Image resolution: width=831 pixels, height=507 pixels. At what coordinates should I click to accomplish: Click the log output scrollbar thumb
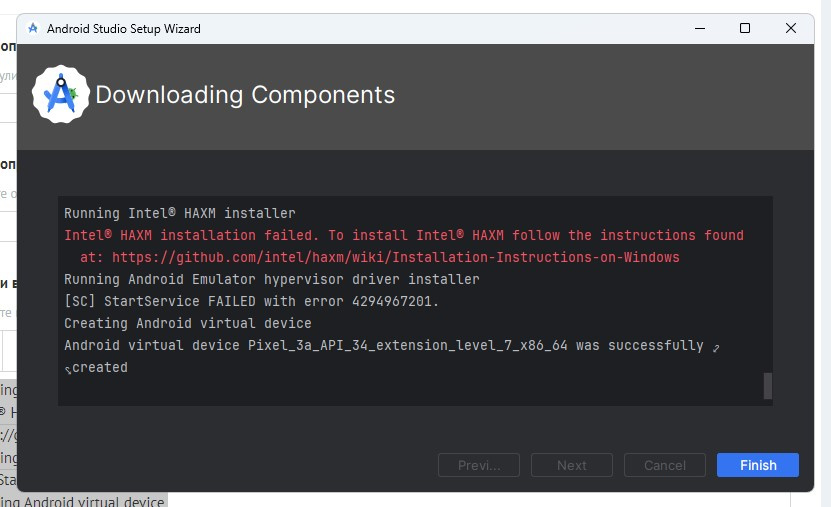[767, 386]
